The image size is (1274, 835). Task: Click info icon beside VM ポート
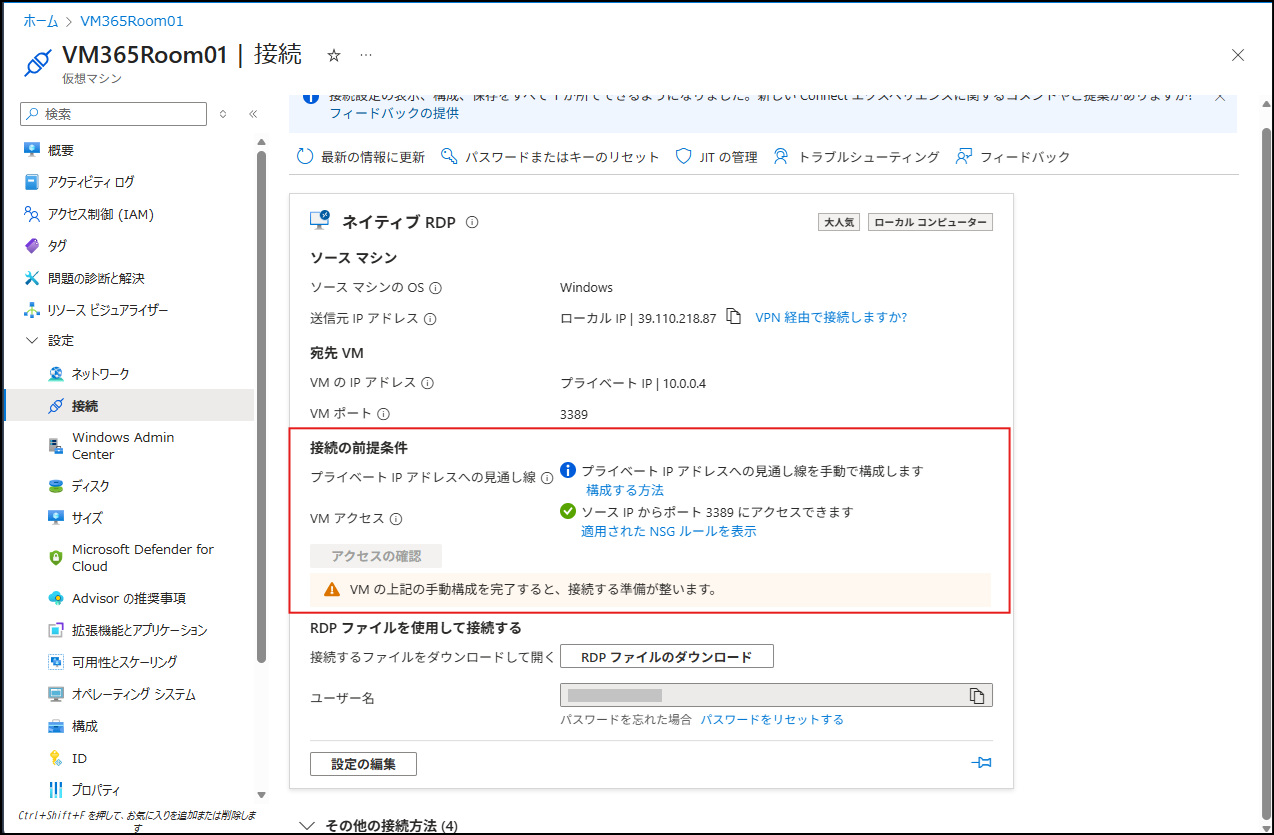point(383,414)
